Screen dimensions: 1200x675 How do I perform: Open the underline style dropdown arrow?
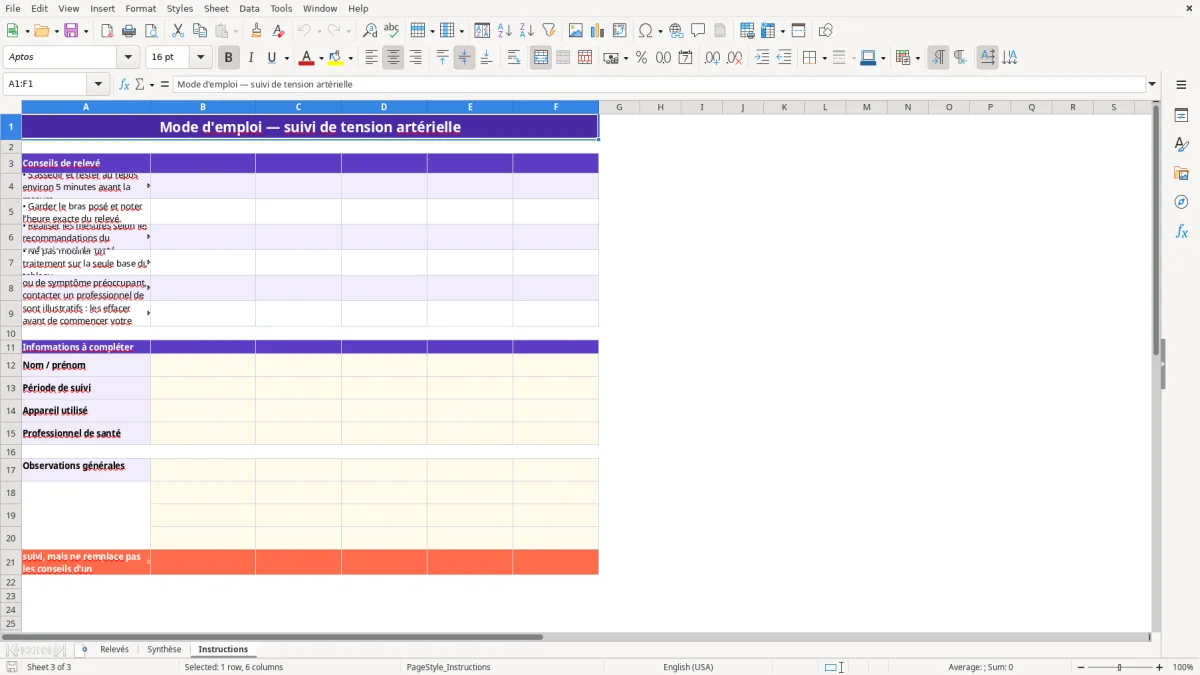[x=286, y=58]
